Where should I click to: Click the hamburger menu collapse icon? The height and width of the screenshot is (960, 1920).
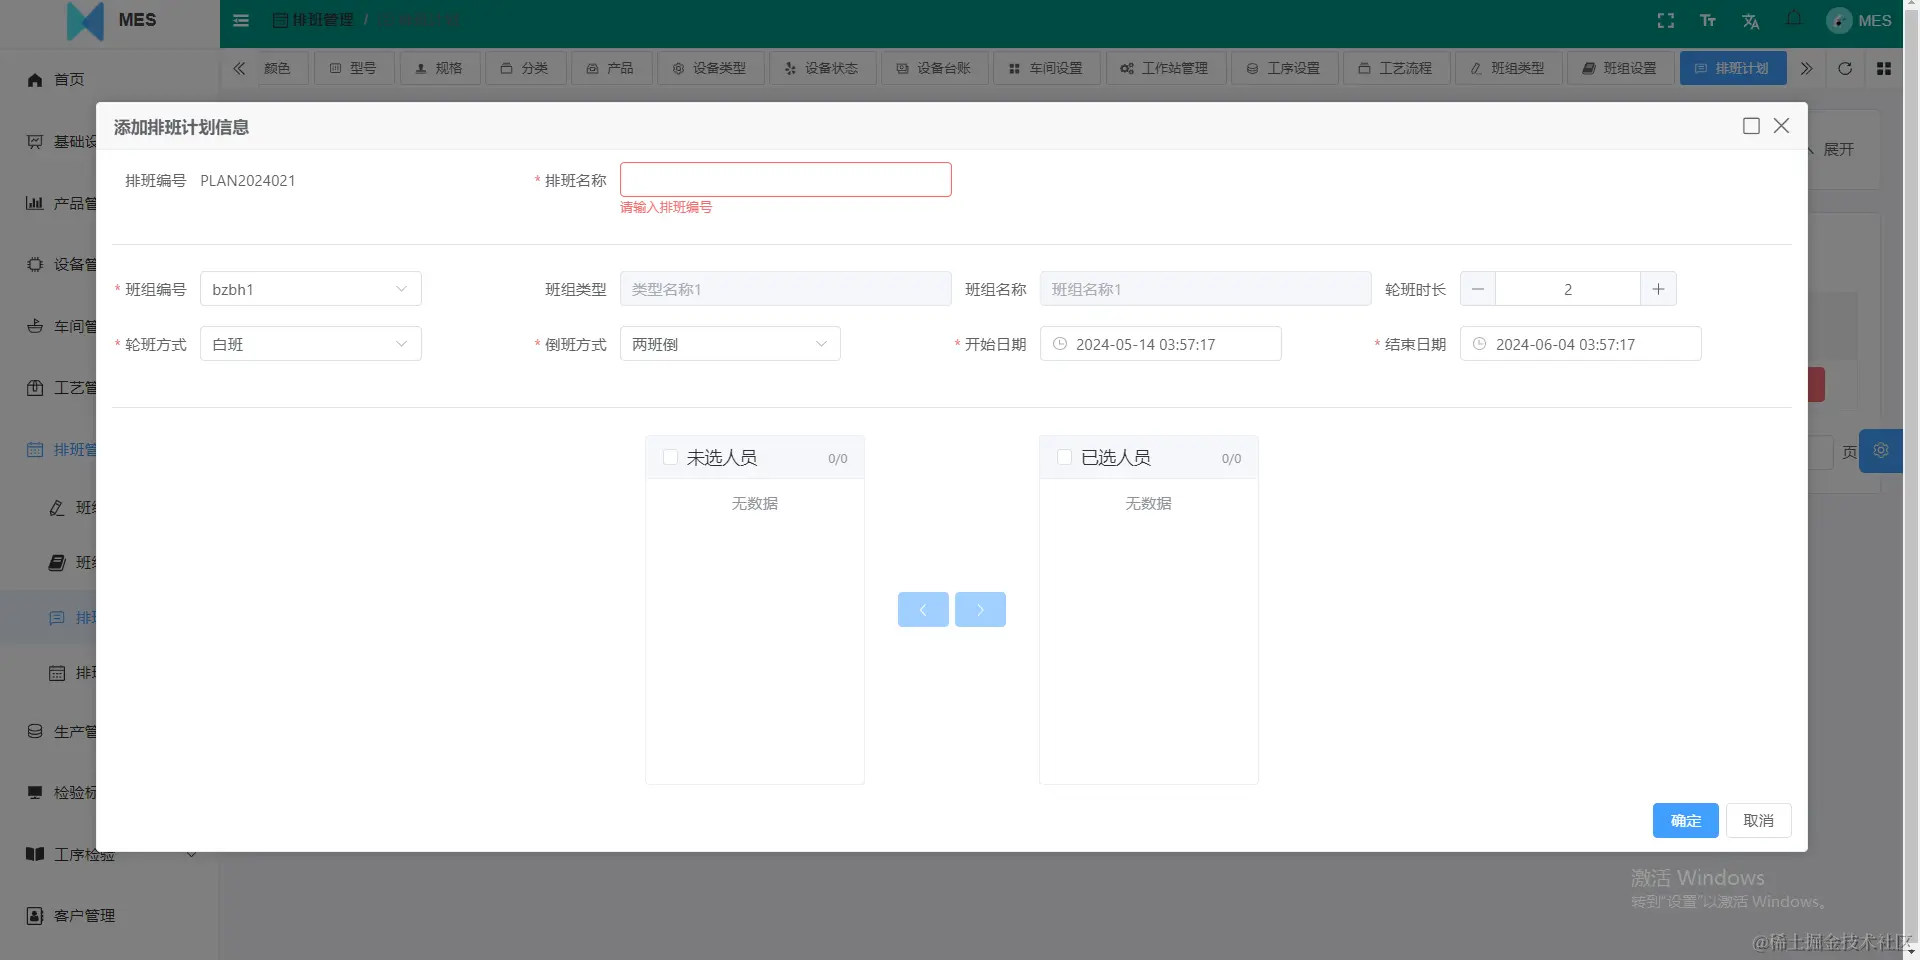[241, 20]
